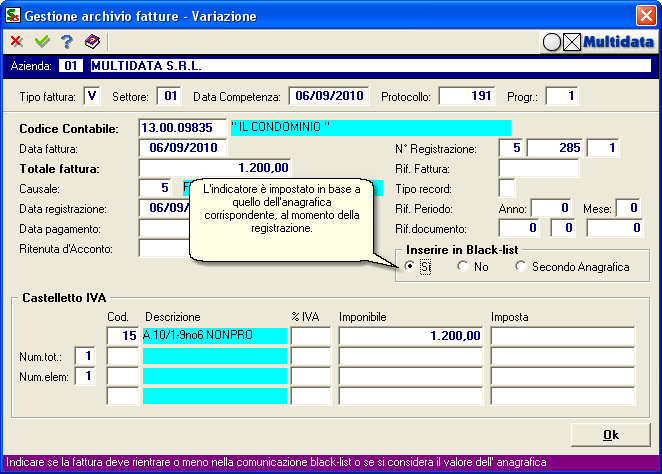This screenshot has height=474, width=662.
Task: Click the third Rif.documento field
Action: pyautogui.click(x=615, y=228)
